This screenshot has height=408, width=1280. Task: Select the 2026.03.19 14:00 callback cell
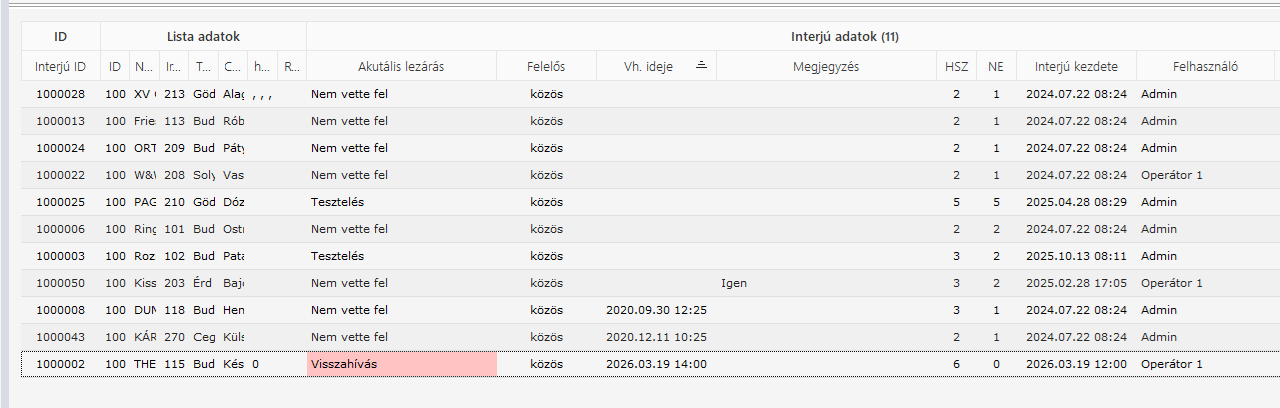tap(656, 364)
